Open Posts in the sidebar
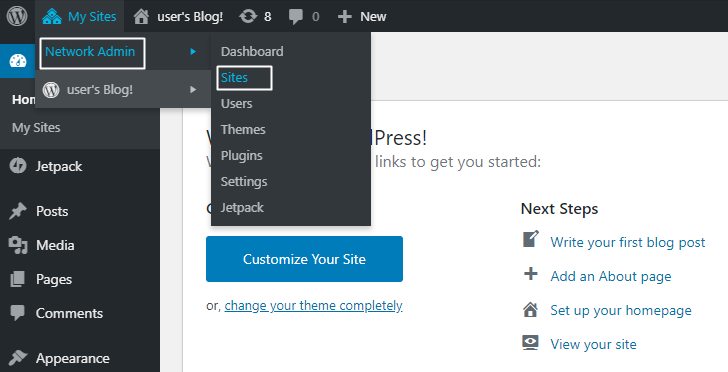Image resolution: width=728 pixels, height=372 pixels. point(52,211)
